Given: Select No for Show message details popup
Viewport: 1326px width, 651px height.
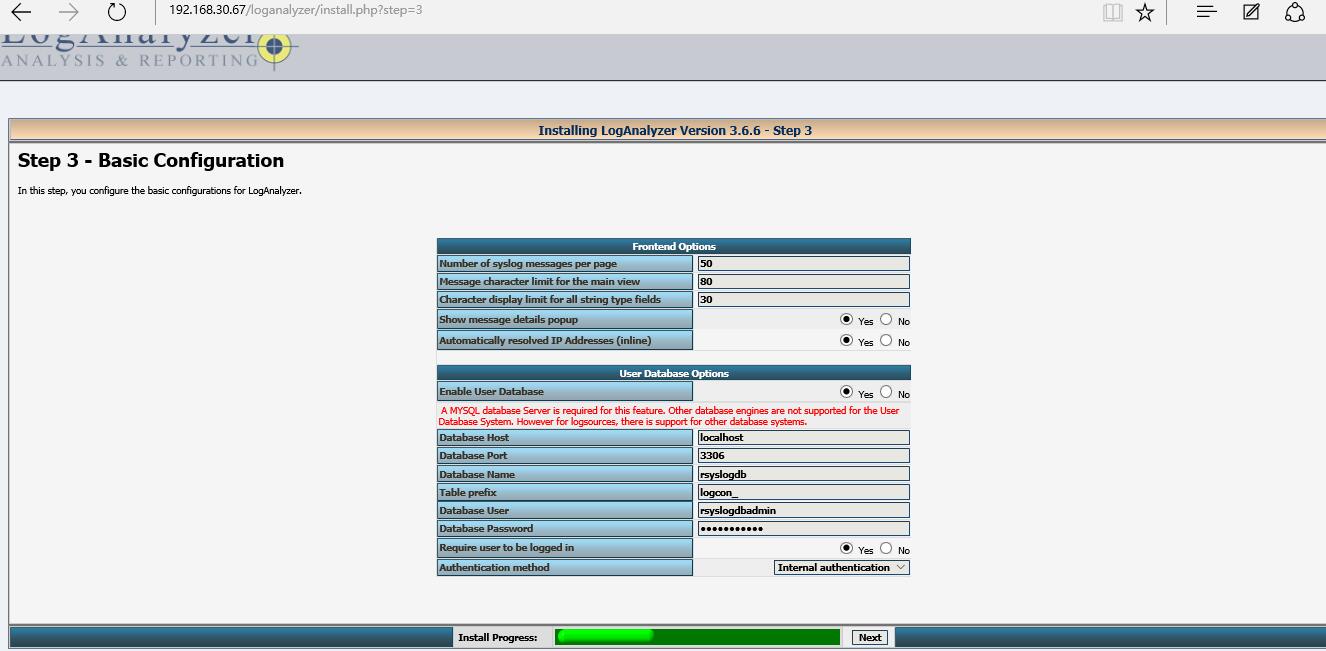Looking at the screenshot, I should point(886,319).
